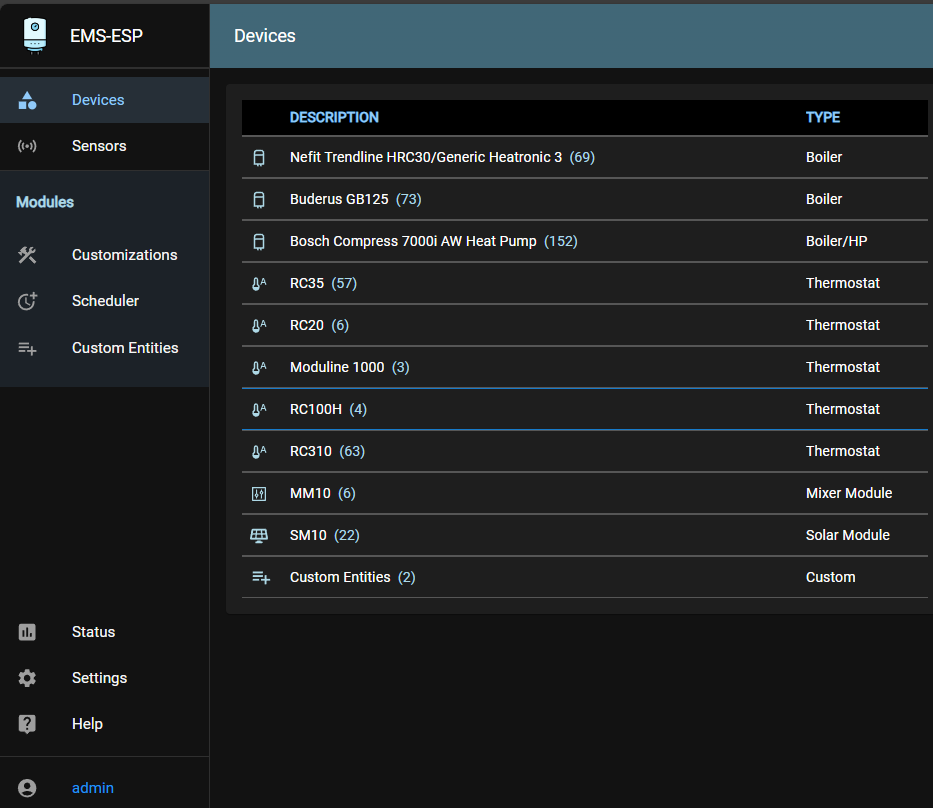Open the Sensors menu item
This screenshot has width=933, height=808.
click(99, 146)
